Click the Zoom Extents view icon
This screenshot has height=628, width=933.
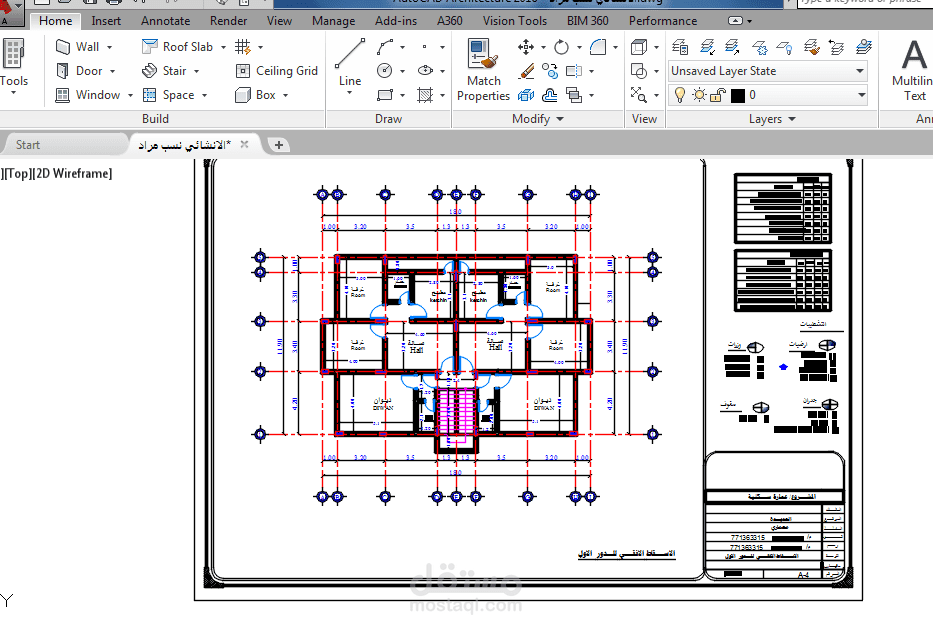638,95
